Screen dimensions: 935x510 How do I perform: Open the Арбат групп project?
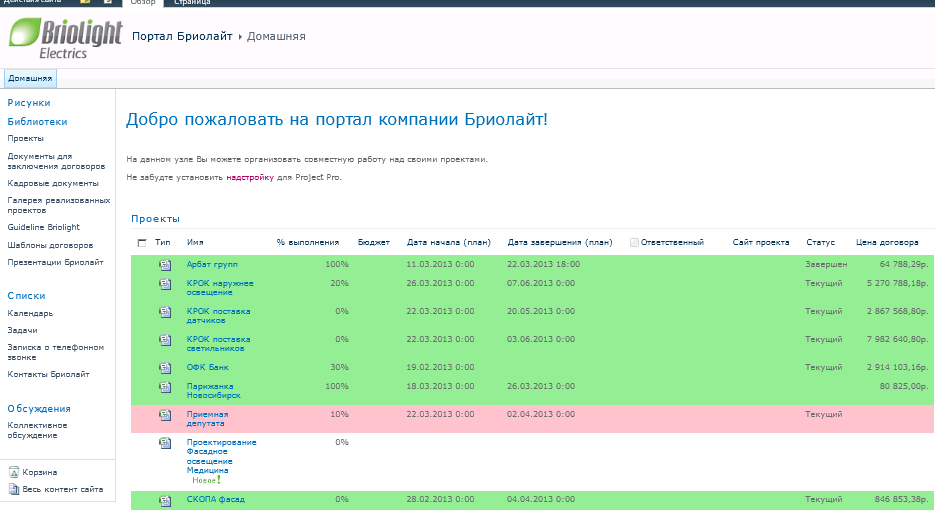[212, 264]
